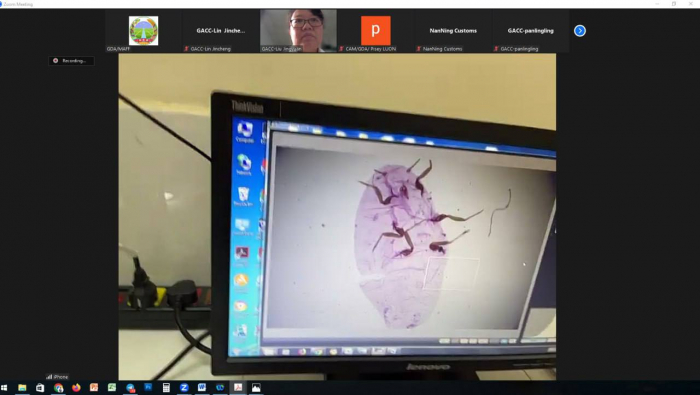
Task: Open Firefox from taskbar
Action: (x=76, y=388)
